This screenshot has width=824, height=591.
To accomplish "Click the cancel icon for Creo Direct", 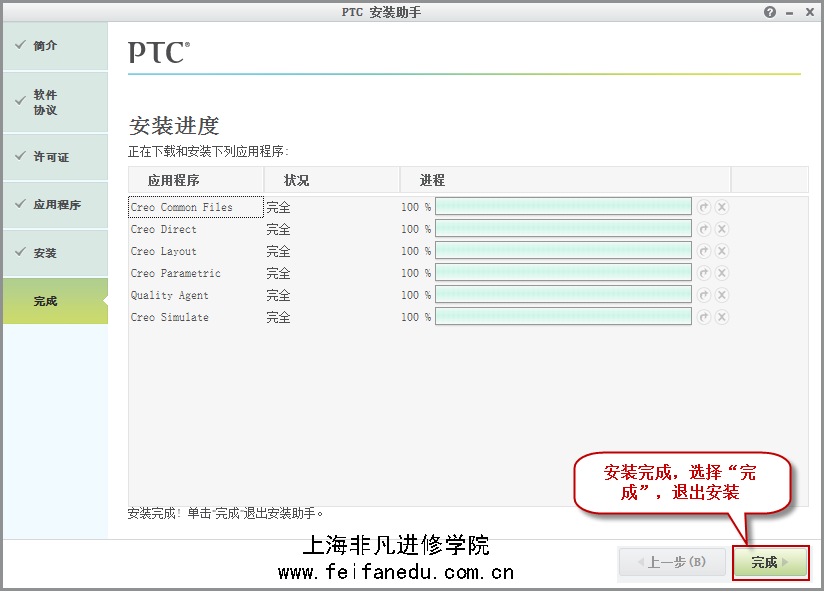I will [x=722, y=229].
